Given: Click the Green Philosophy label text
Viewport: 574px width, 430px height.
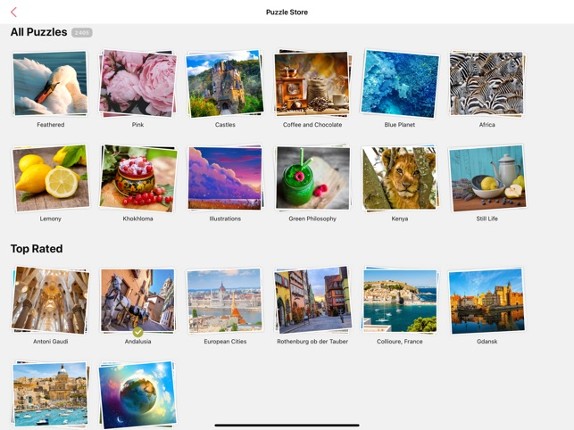Looking at the screenshot, I should (312, 219).
